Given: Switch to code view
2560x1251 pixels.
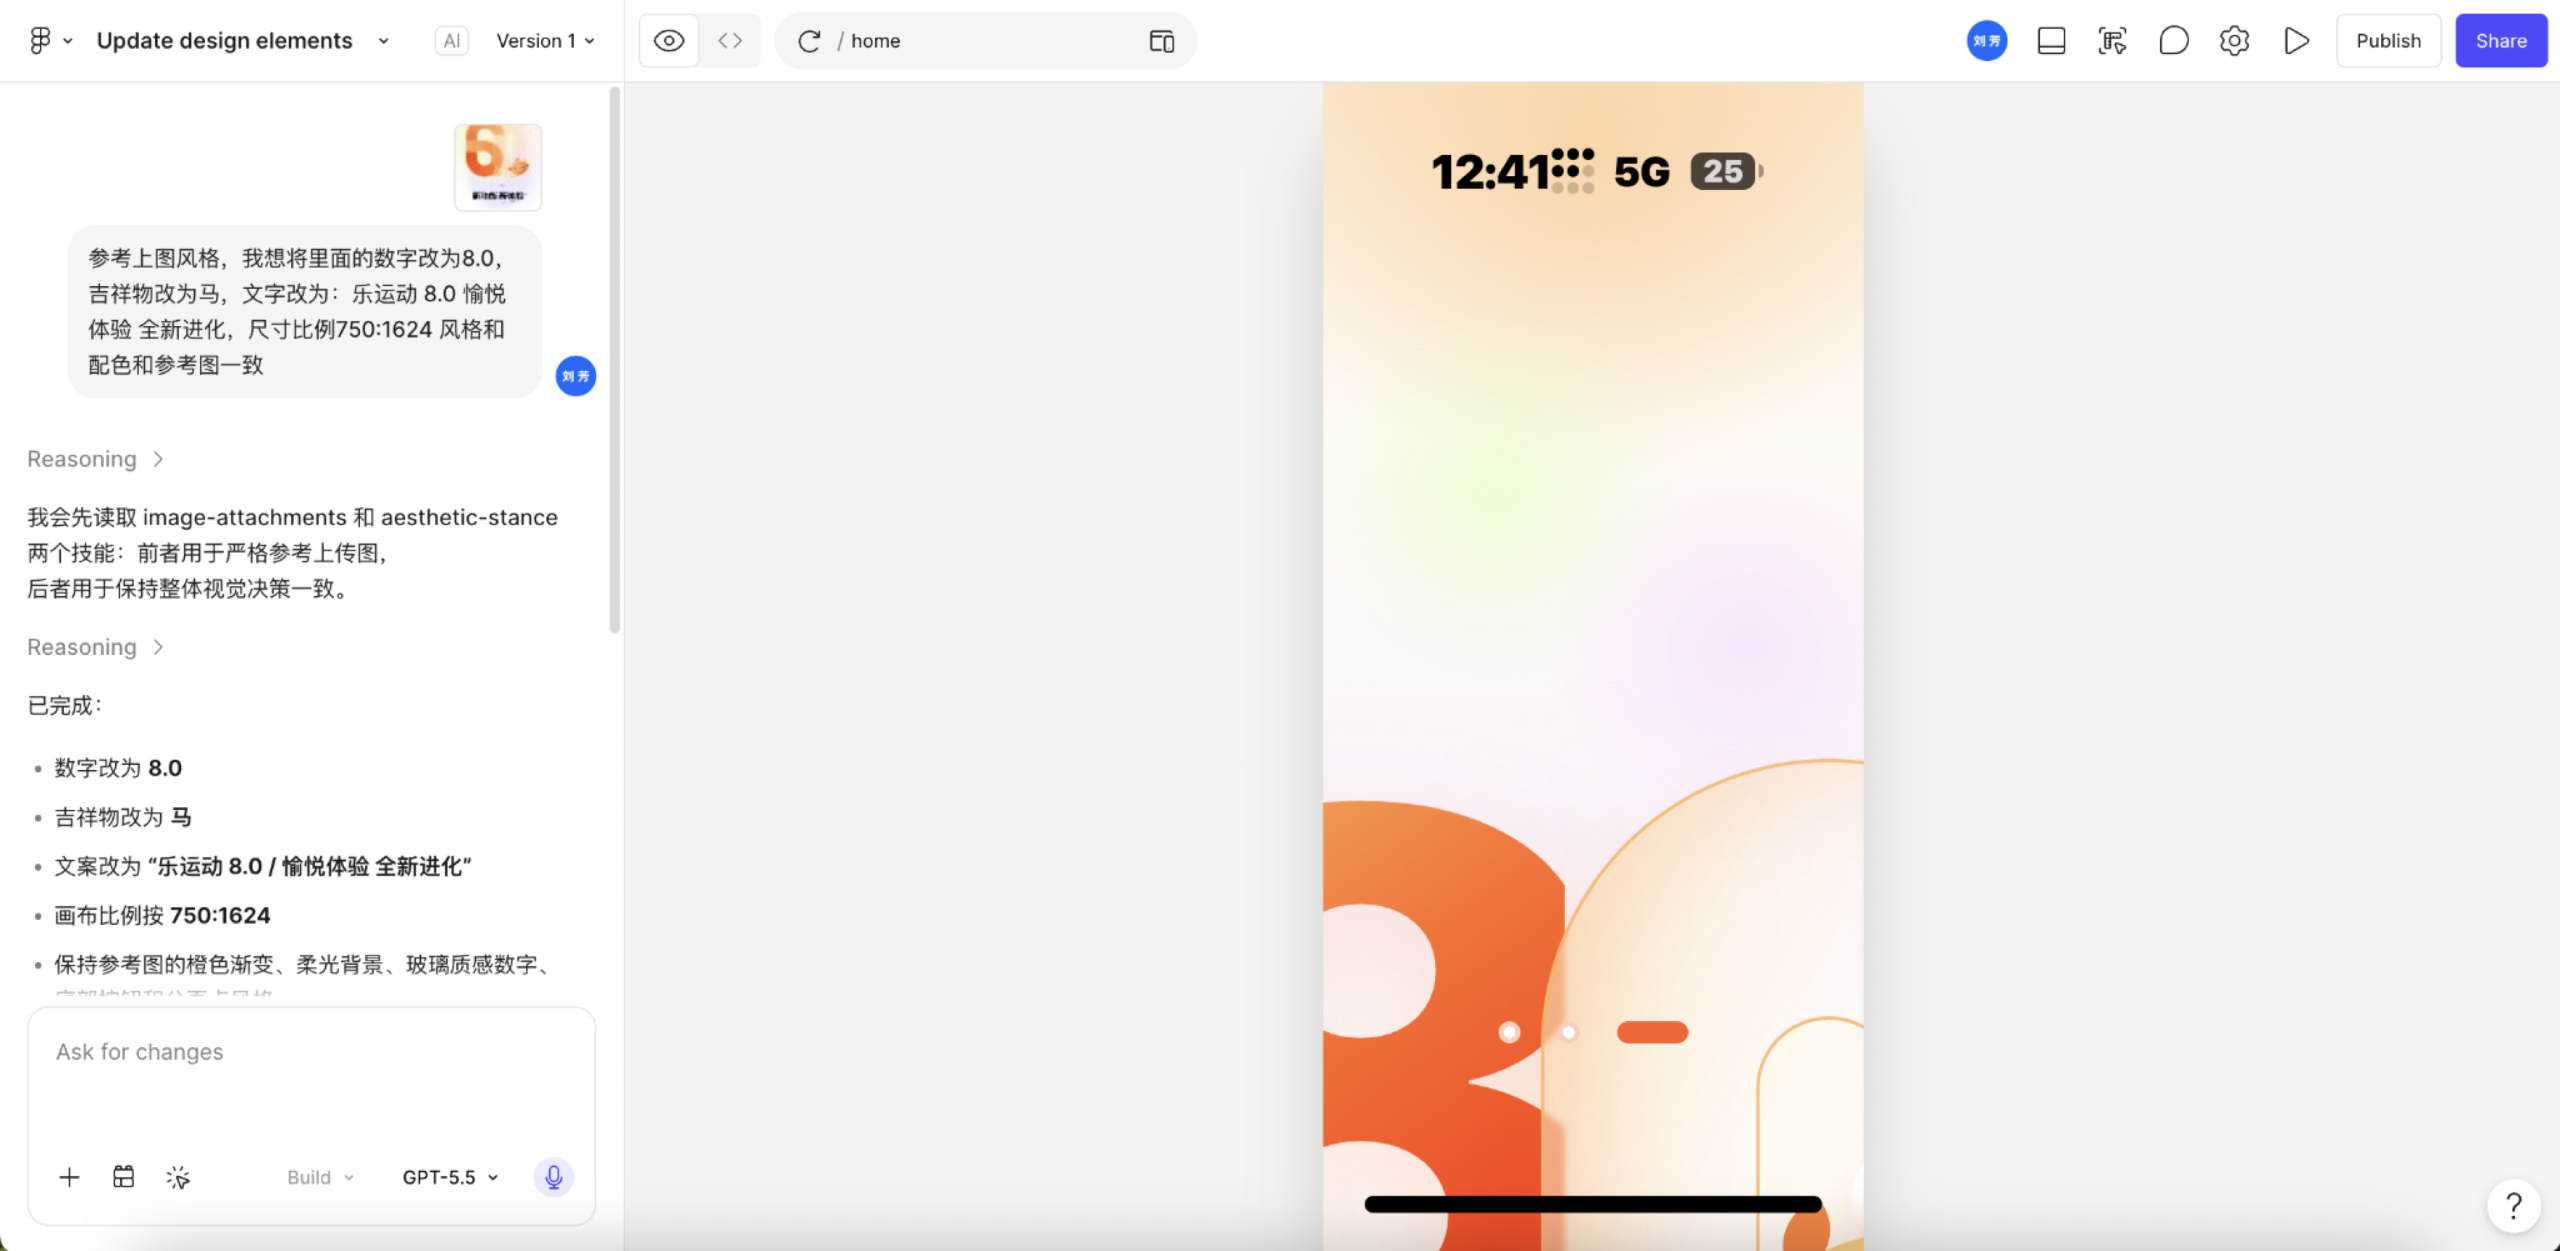Looking at the screenshot, I should [x=730, y=41].
